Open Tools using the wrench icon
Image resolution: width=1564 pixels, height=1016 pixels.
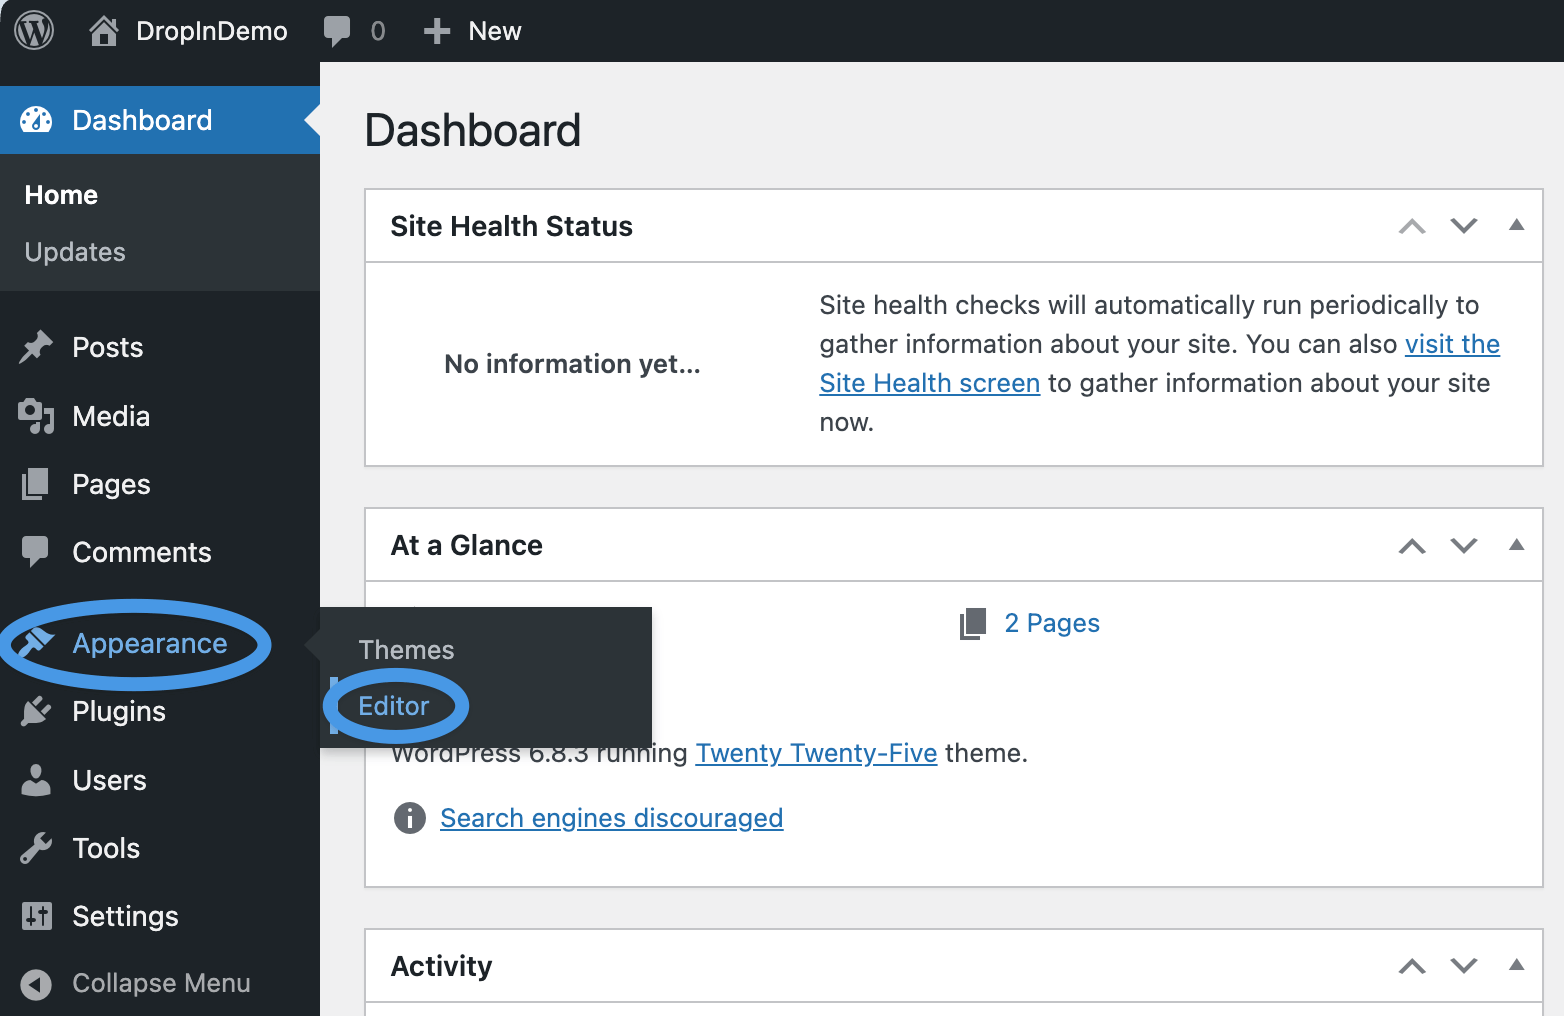36,848
